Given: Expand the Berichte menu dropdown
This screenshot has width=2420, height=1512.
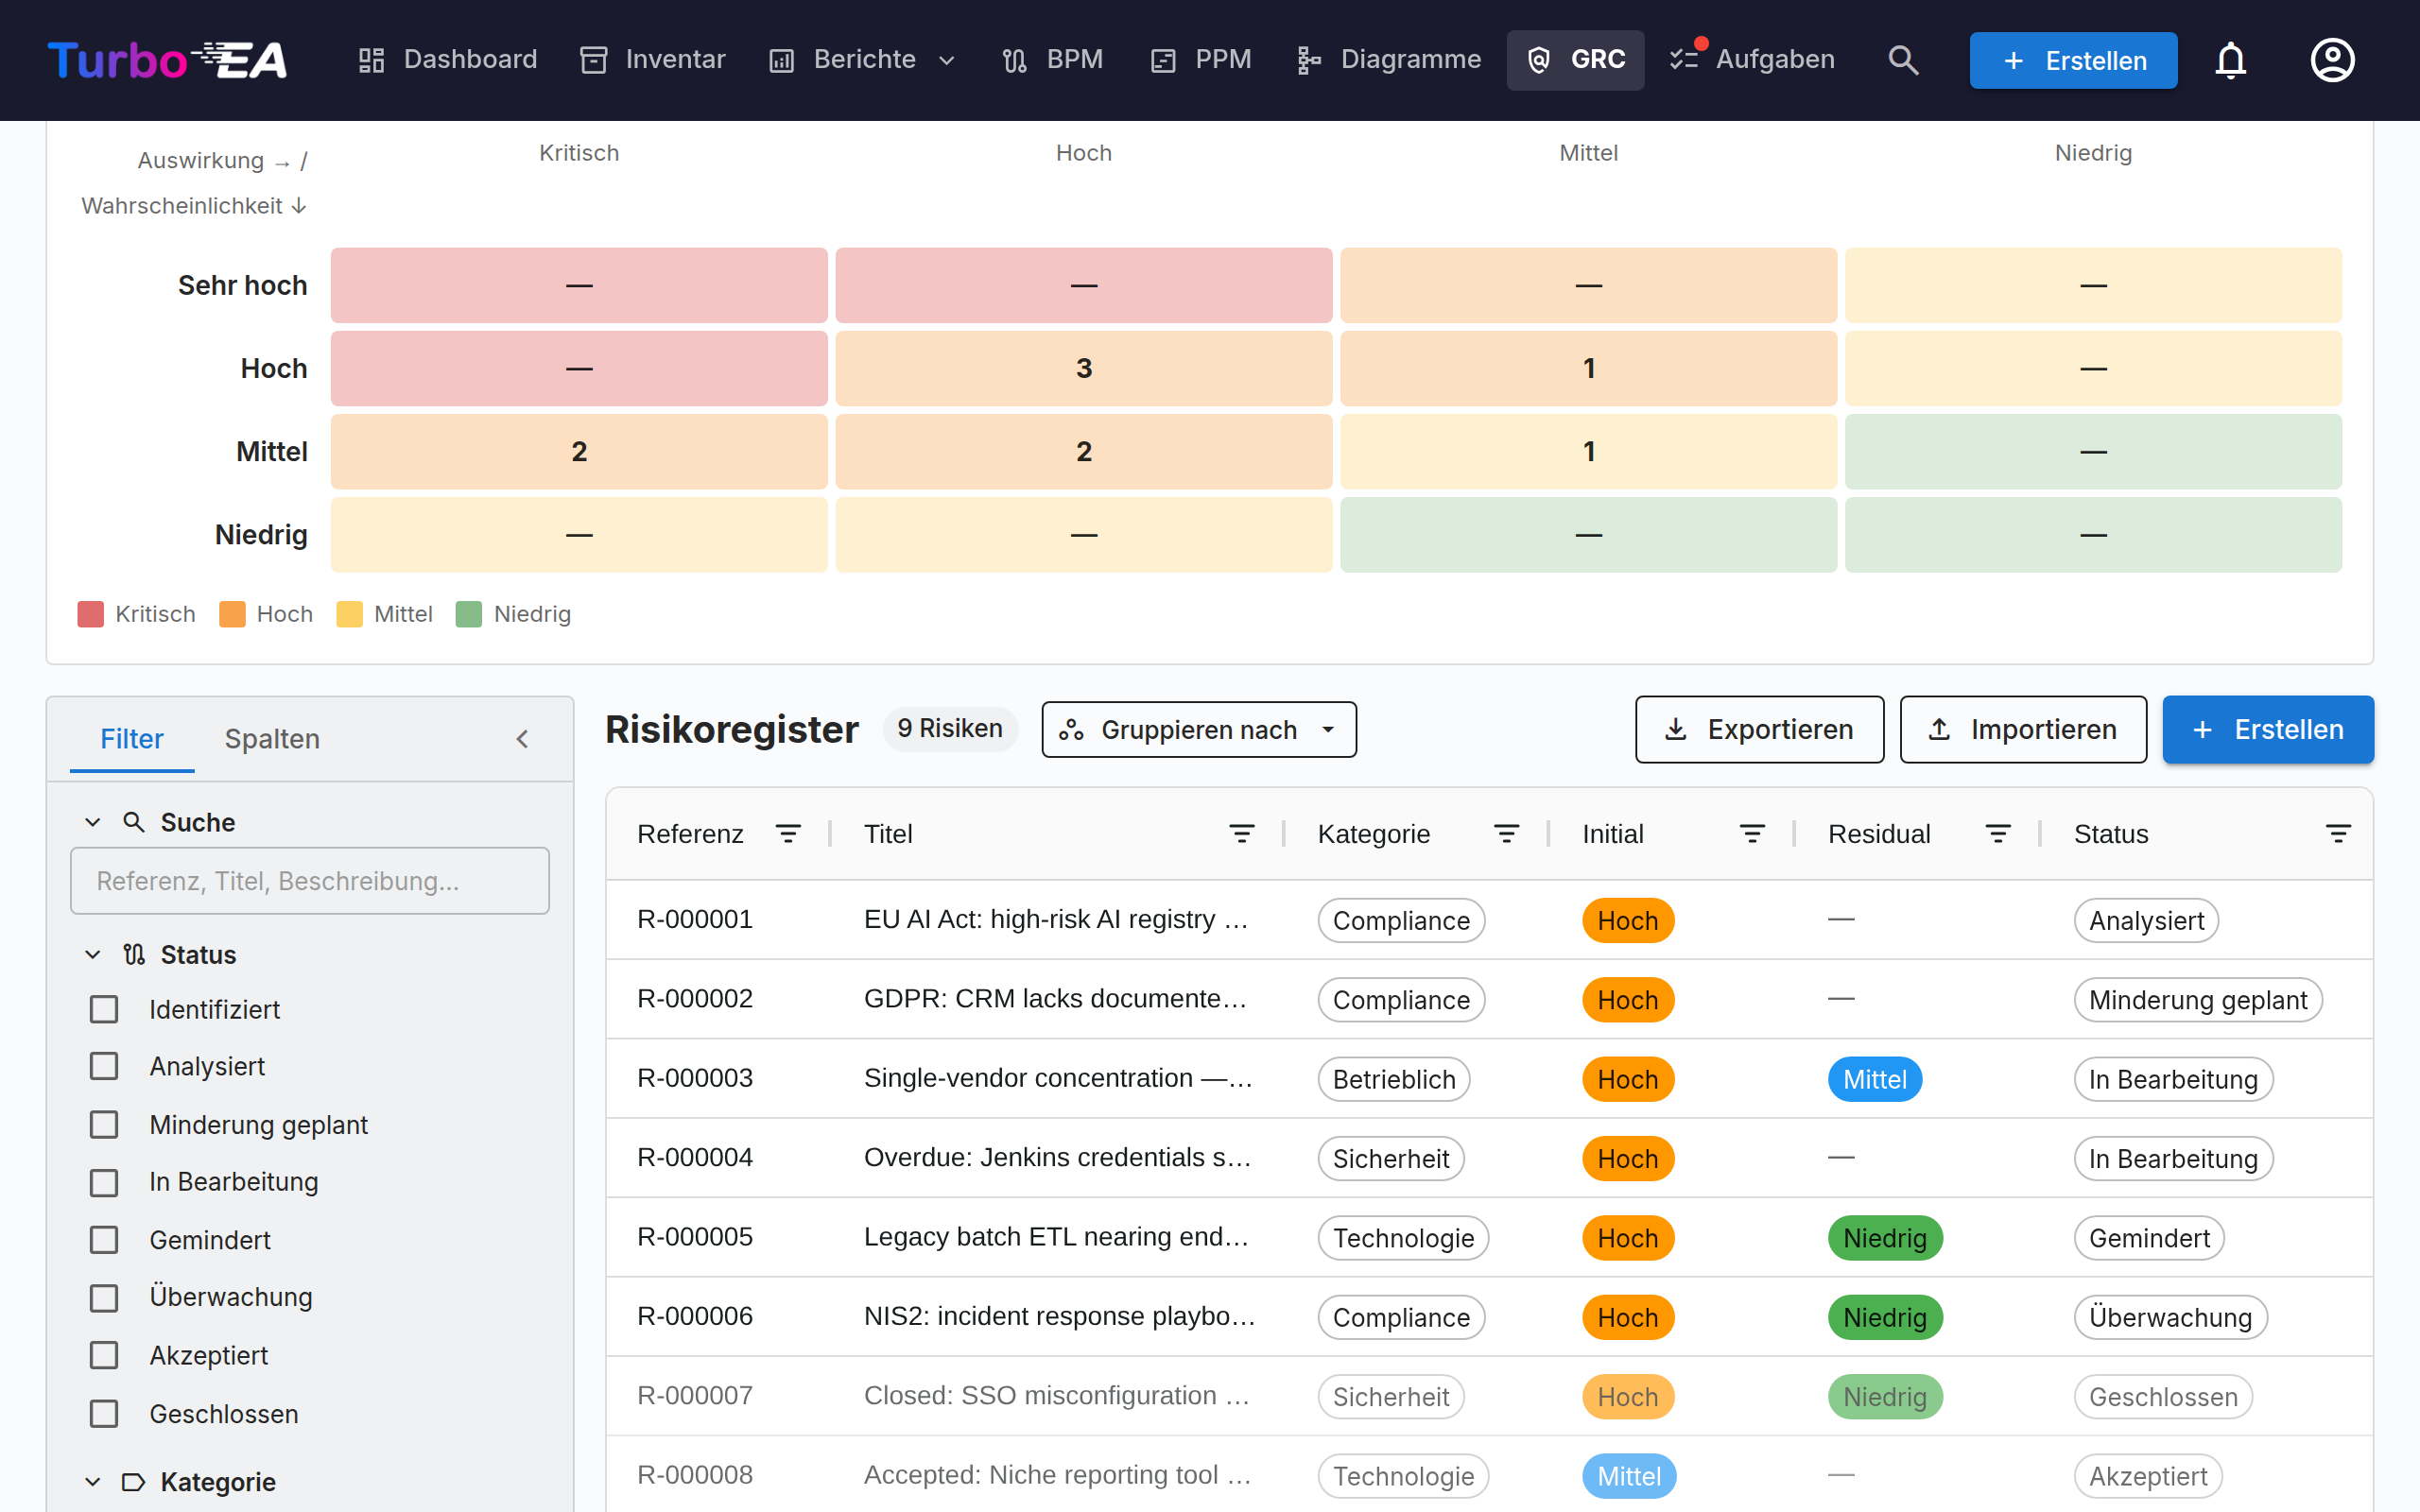Looking at the screenshot, I should coord(862,60).
